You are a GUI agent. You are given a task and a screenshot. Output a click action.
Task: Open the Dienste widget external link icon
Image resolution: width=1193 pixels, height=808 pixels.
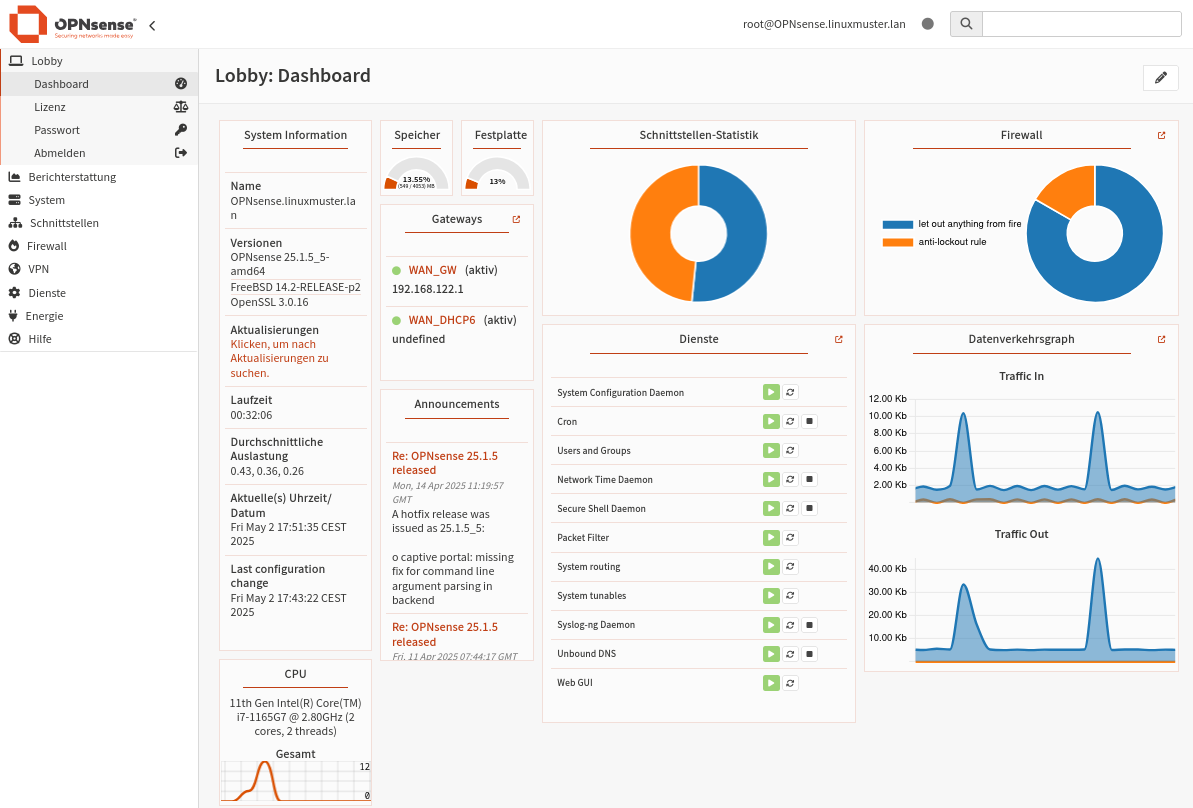[838, 339]
